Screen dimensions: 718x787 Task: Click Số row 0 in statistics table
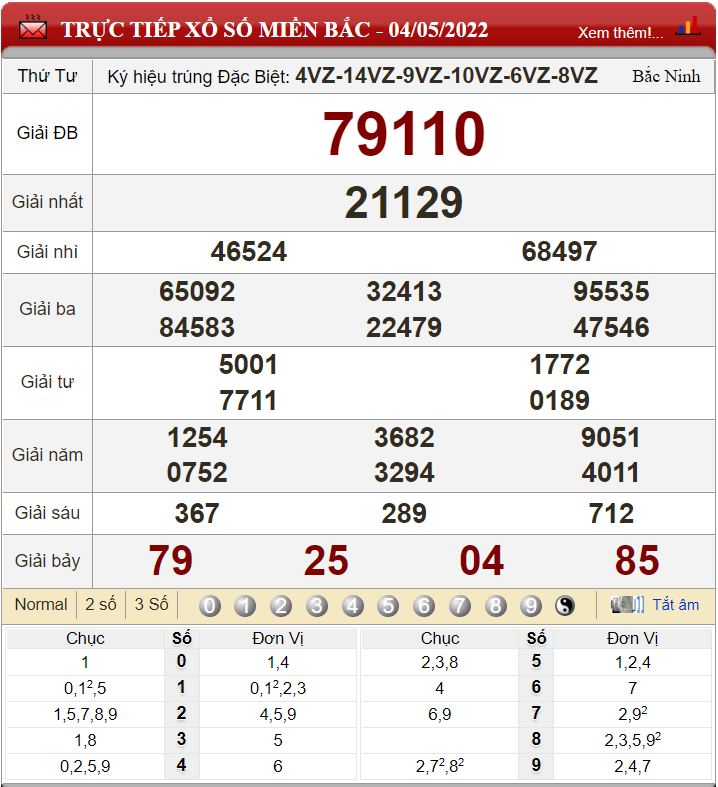181,662
